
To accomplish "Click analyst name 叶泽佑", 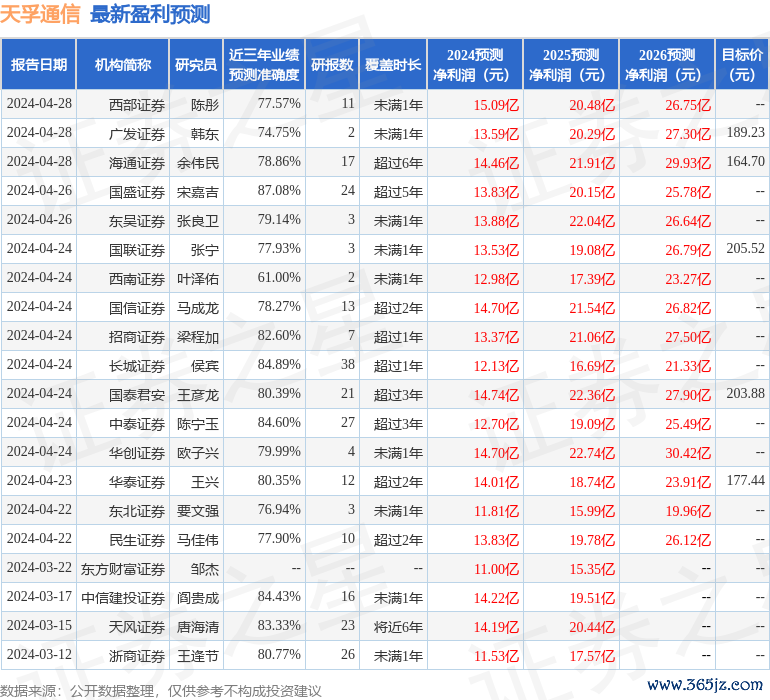I will pyautogui.click(x=198, y=279).
